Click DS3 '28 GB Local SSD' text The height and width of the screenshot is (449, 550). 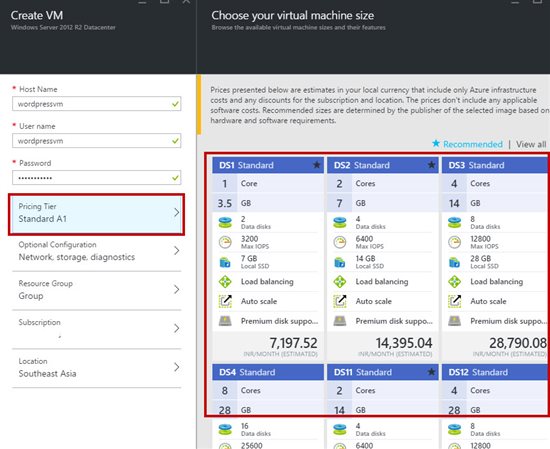click(x=484, y=262)
